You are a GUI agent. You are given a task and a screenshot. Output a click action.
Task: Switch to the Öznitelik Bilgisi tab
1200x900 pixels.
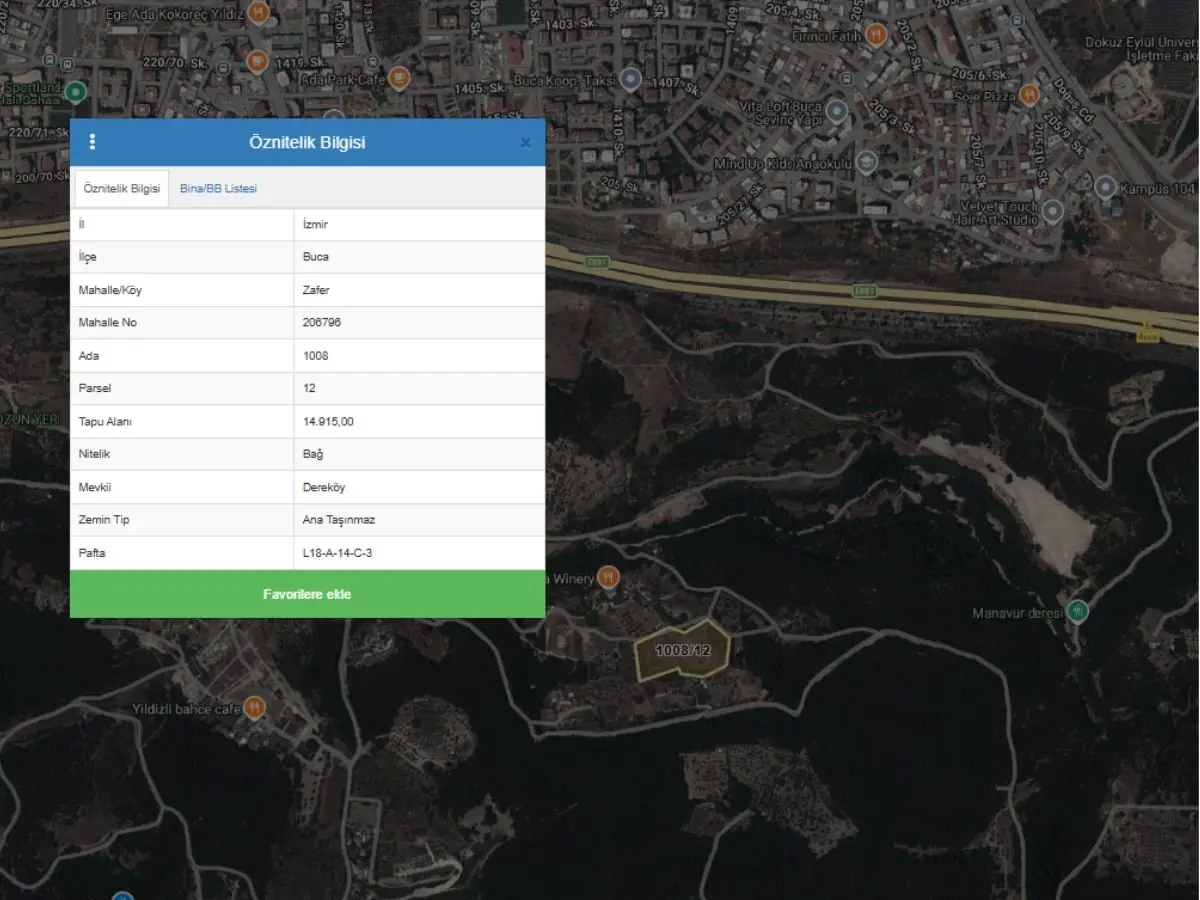click(x=122, y=188)
